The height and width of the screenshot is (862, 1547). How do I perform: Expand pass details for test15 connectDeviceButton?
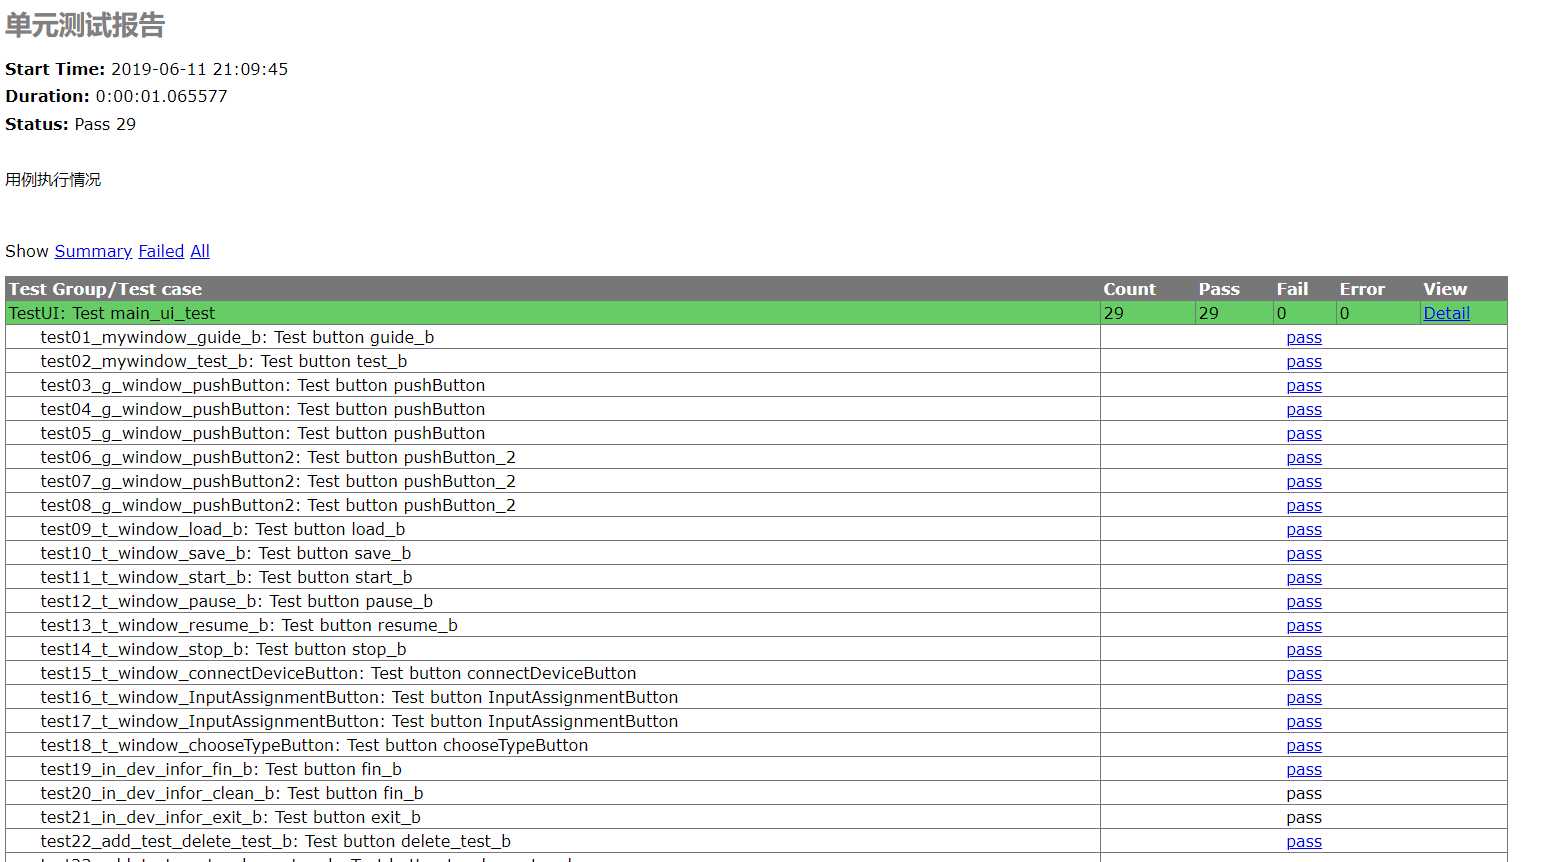point(1304,673)
